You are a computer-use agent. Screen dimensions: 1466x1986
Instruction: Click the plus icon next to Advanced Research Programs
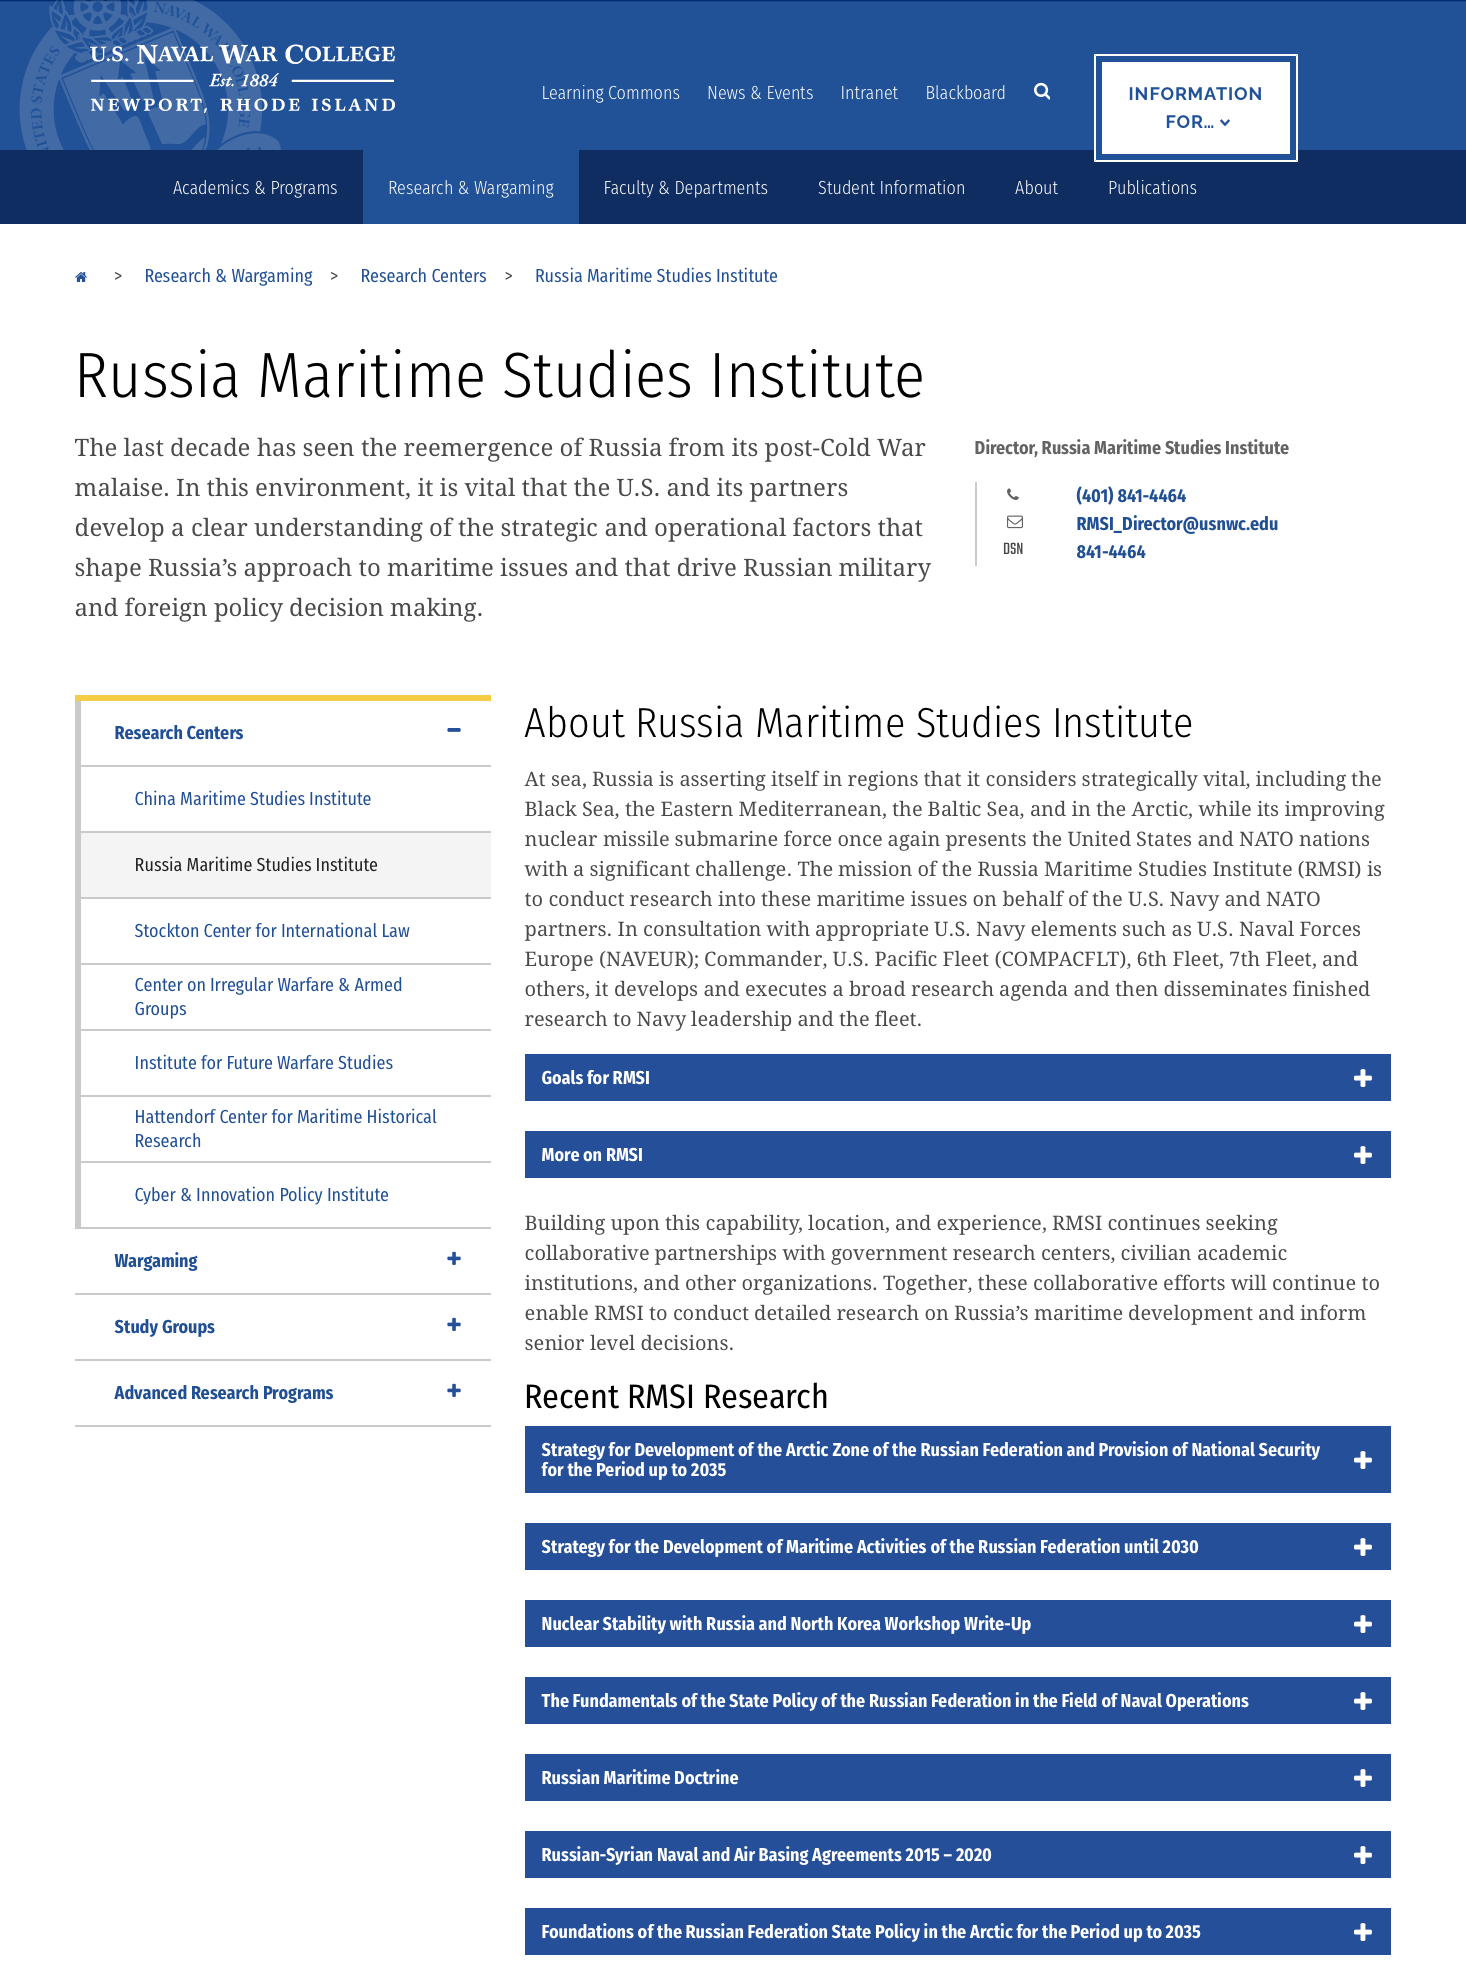tap(454, 1391)
